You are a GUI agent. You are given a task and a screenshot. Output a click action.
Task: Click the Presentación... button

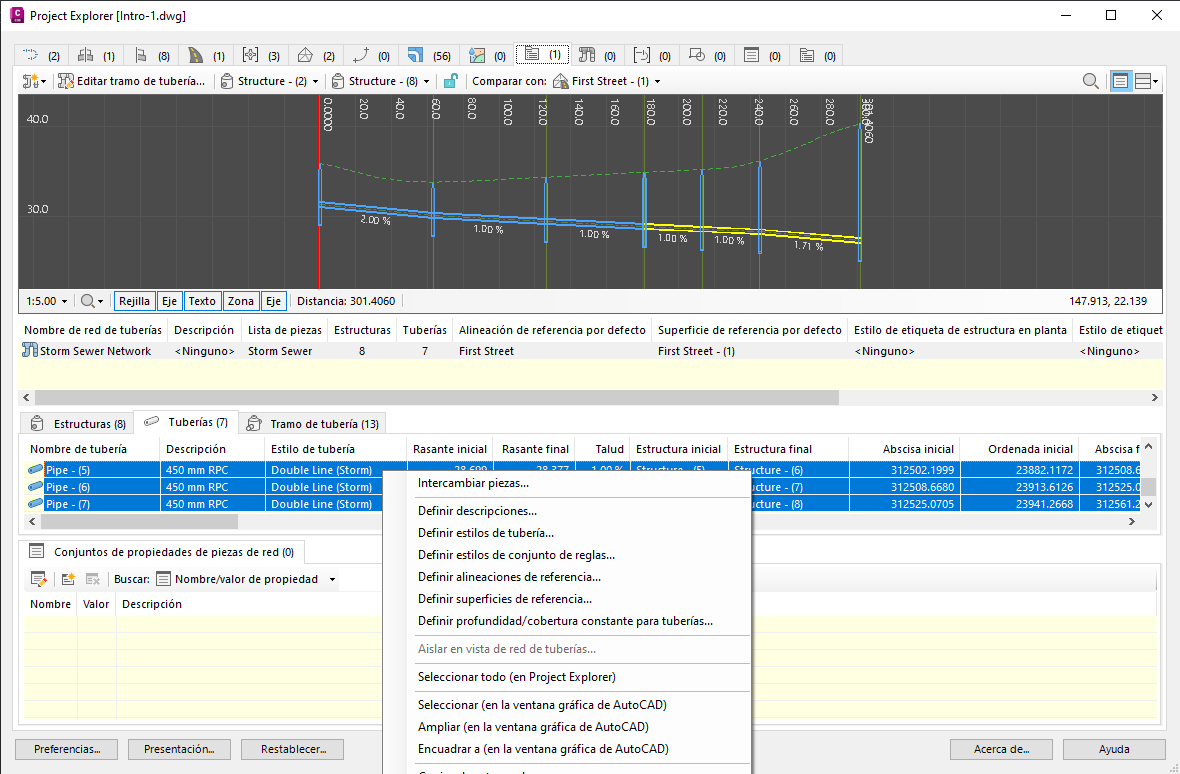coord(179,749)
